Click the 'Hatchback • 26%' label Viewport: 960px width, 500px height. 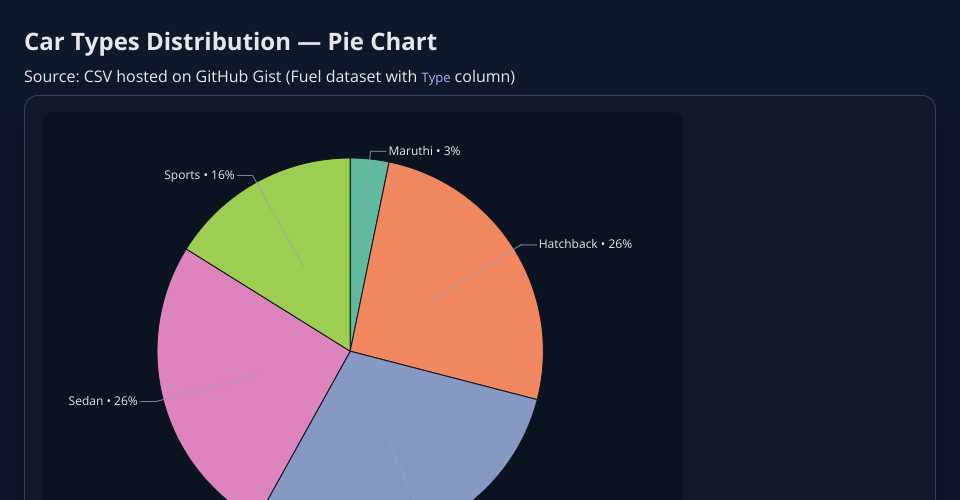[x=585, y=244]
